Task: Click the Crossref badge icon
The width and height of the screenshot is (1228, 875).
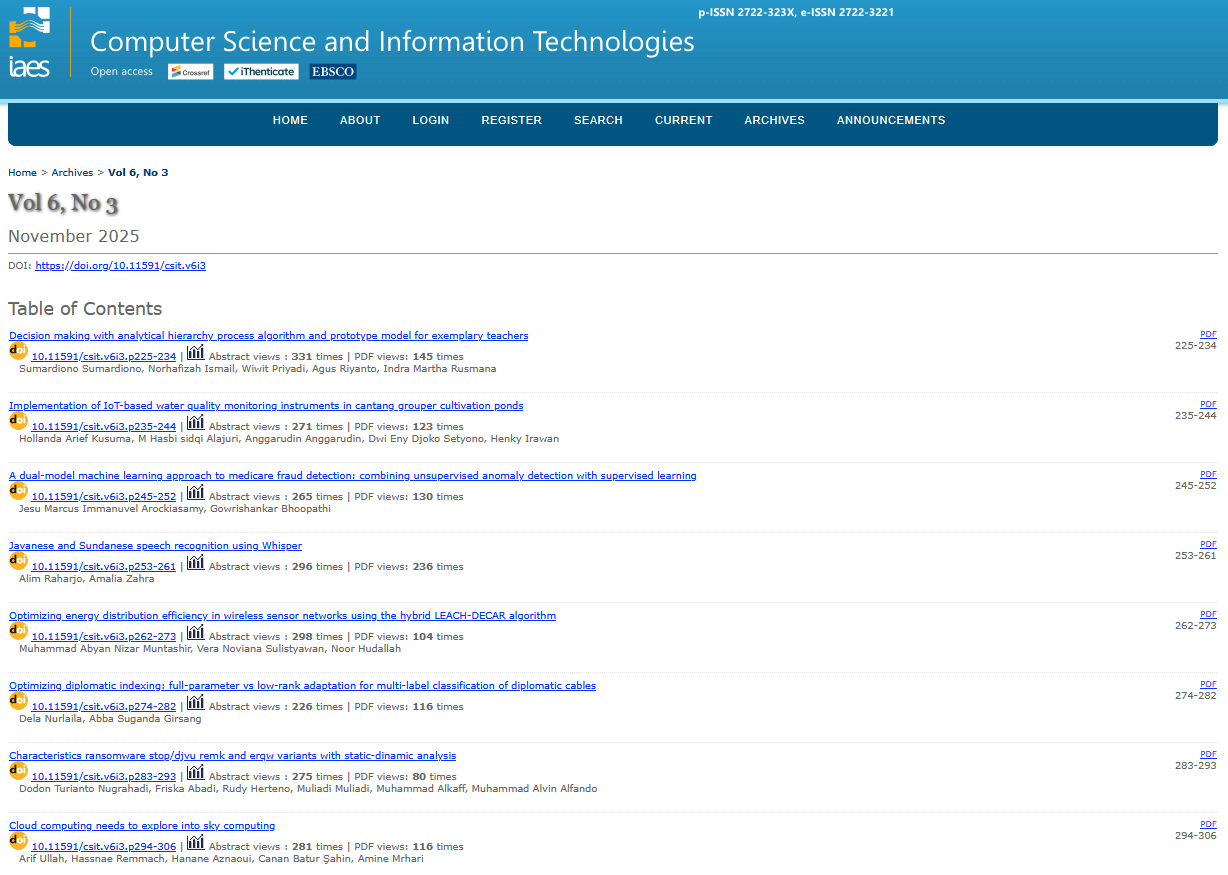Action: coord(190,72)
